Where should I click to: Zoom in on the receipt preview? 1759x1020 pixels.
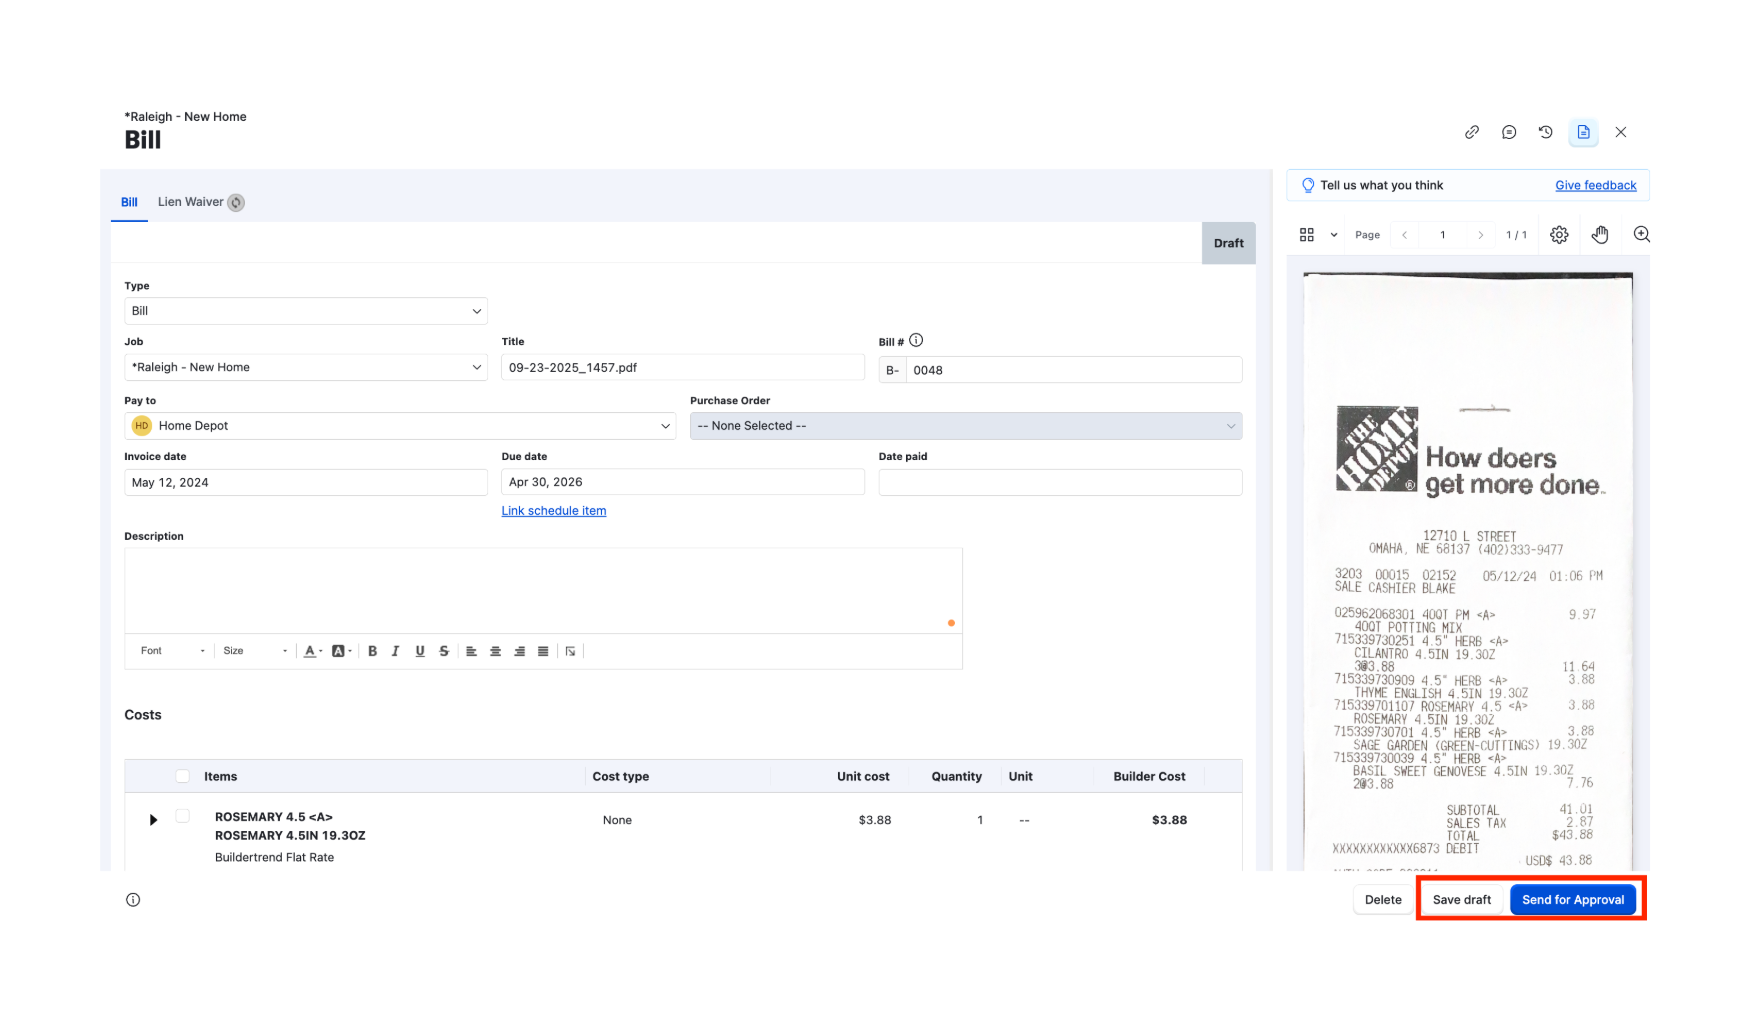[1642, 235]
